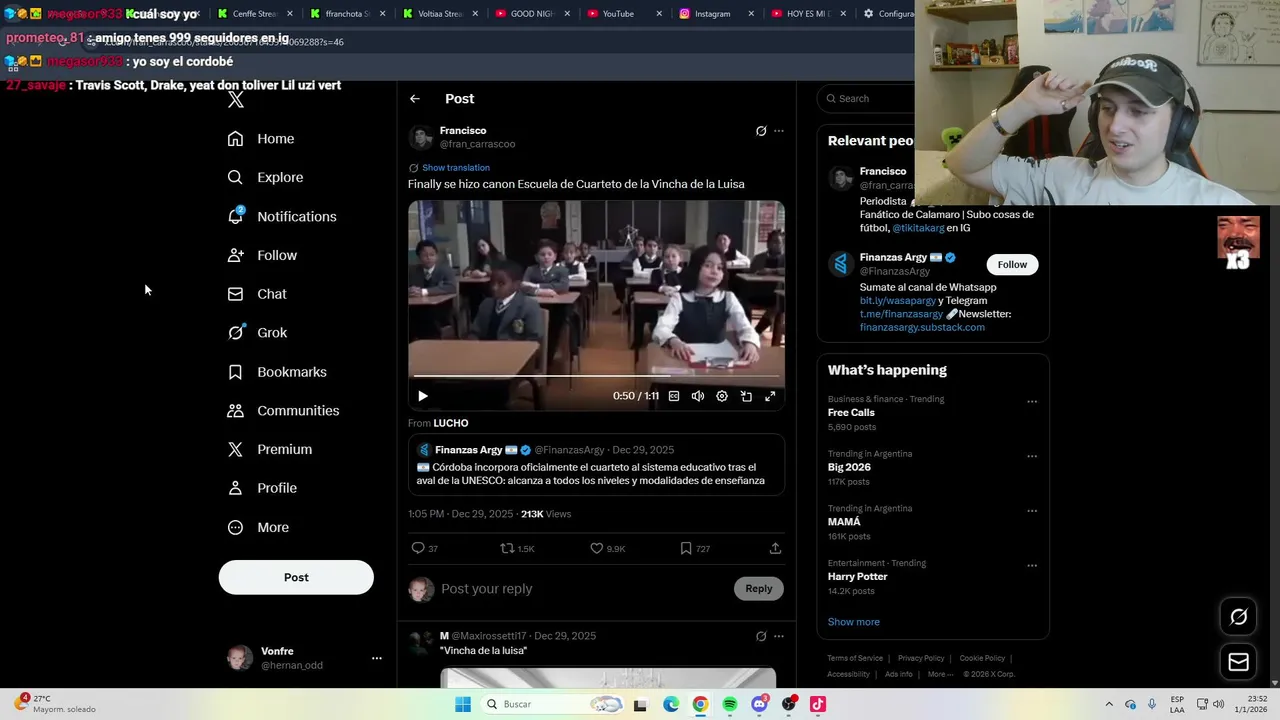1280x720 pixels.
Task: Follow Finanzas Argy
Action: pyautogui.click(x=1012, y=265)
